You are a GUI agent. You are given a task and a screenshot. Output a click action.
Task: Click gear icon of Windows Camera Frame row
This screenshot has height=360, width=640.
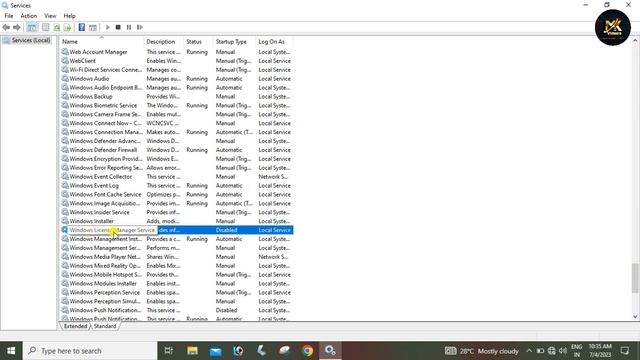tap(65, 114)
